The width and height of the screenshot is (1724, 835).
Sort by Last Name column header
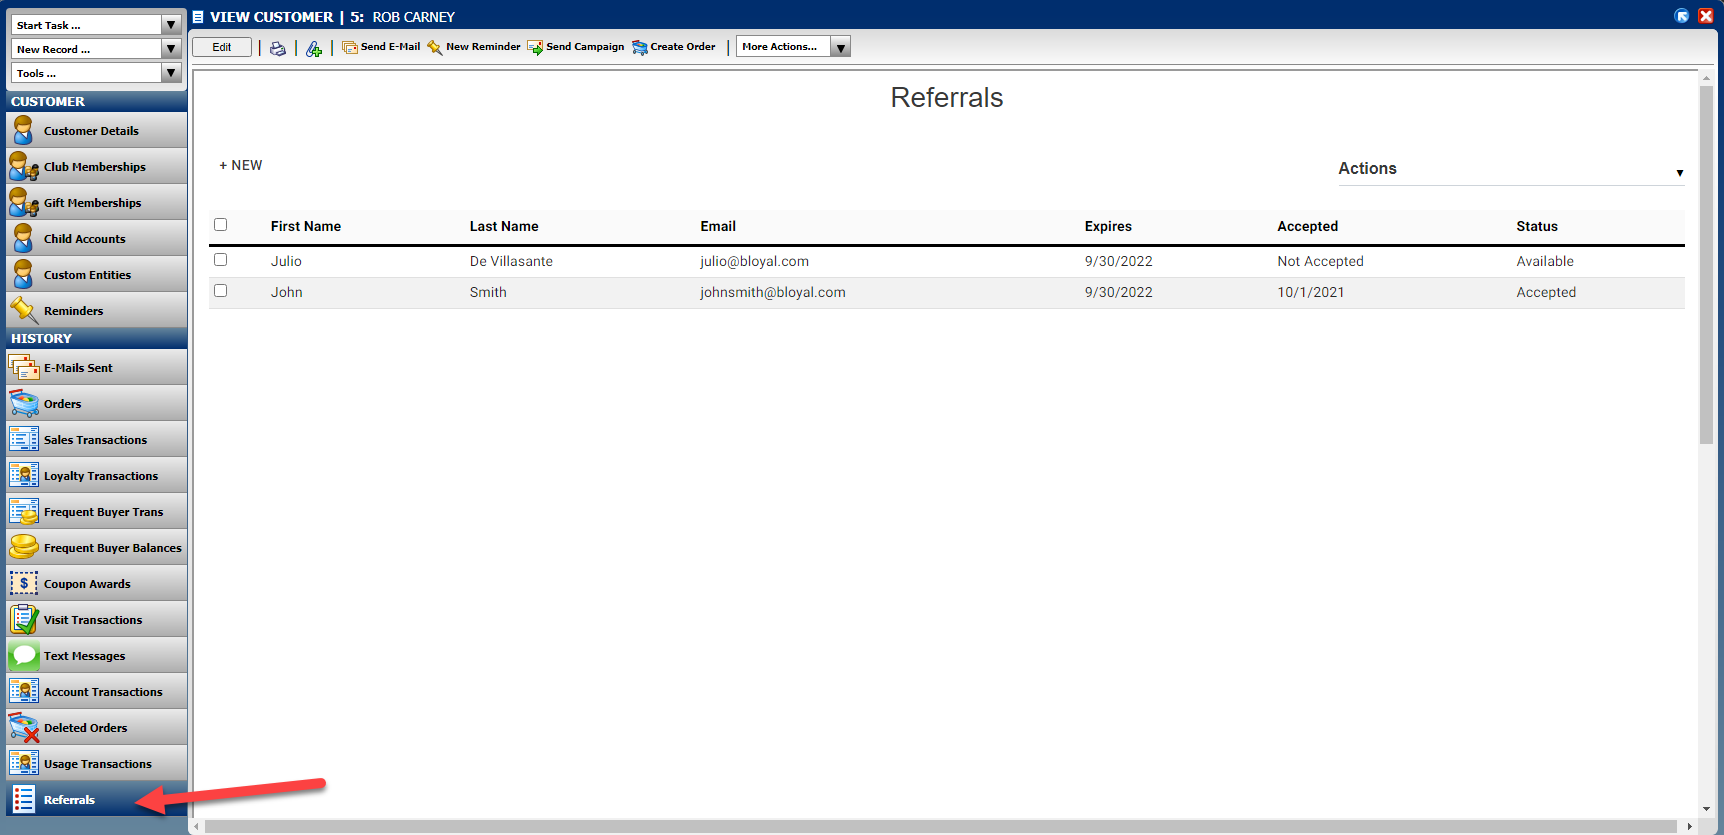[504, 226]
